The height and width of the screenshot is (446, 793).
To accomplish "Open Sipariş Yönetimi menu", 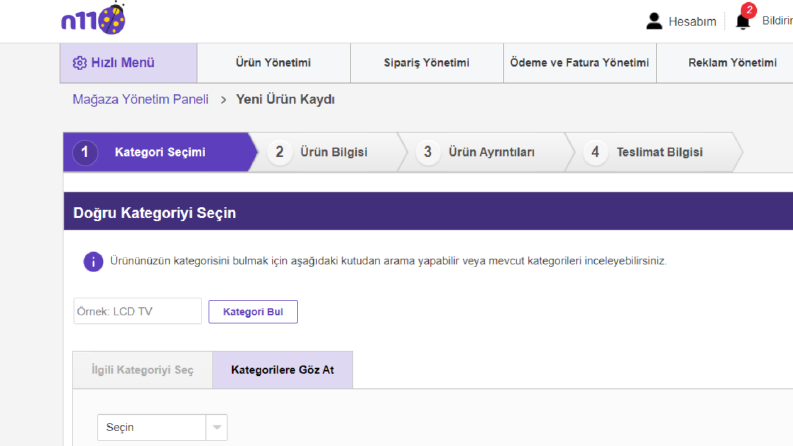I will [426, 63].
